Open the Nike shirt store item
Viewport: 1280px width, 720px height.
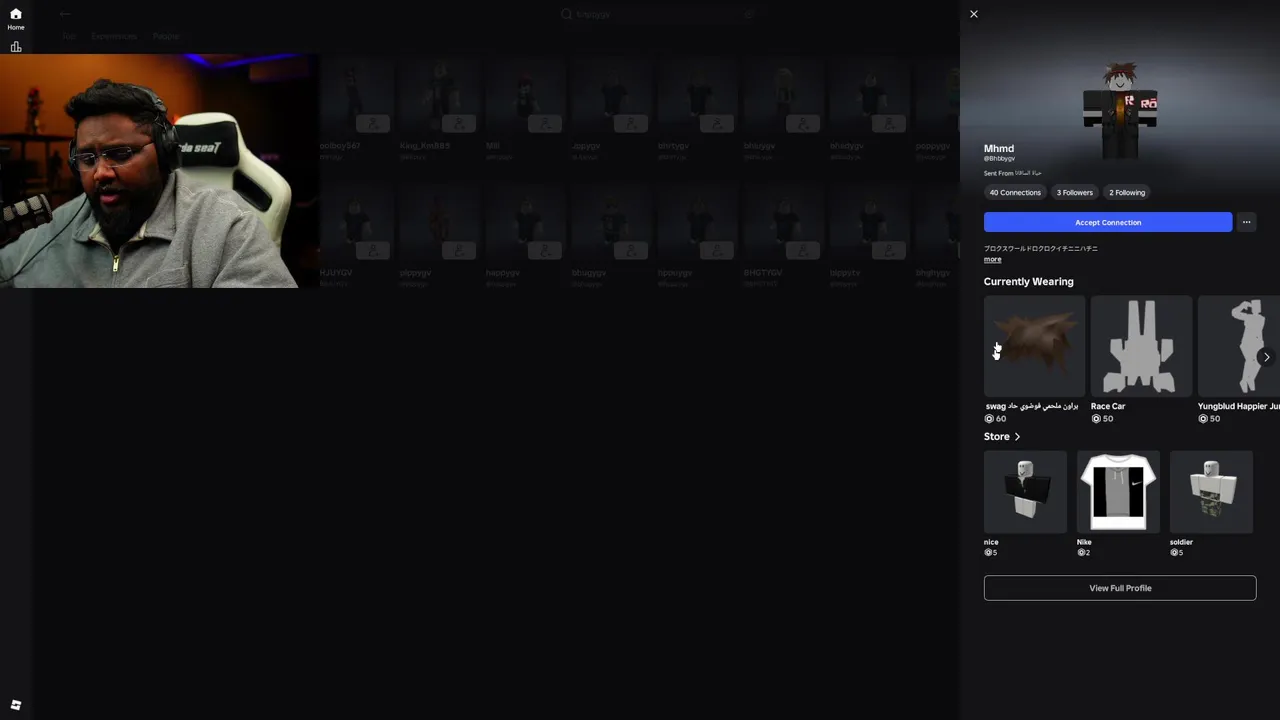[x=1118, y=492]
